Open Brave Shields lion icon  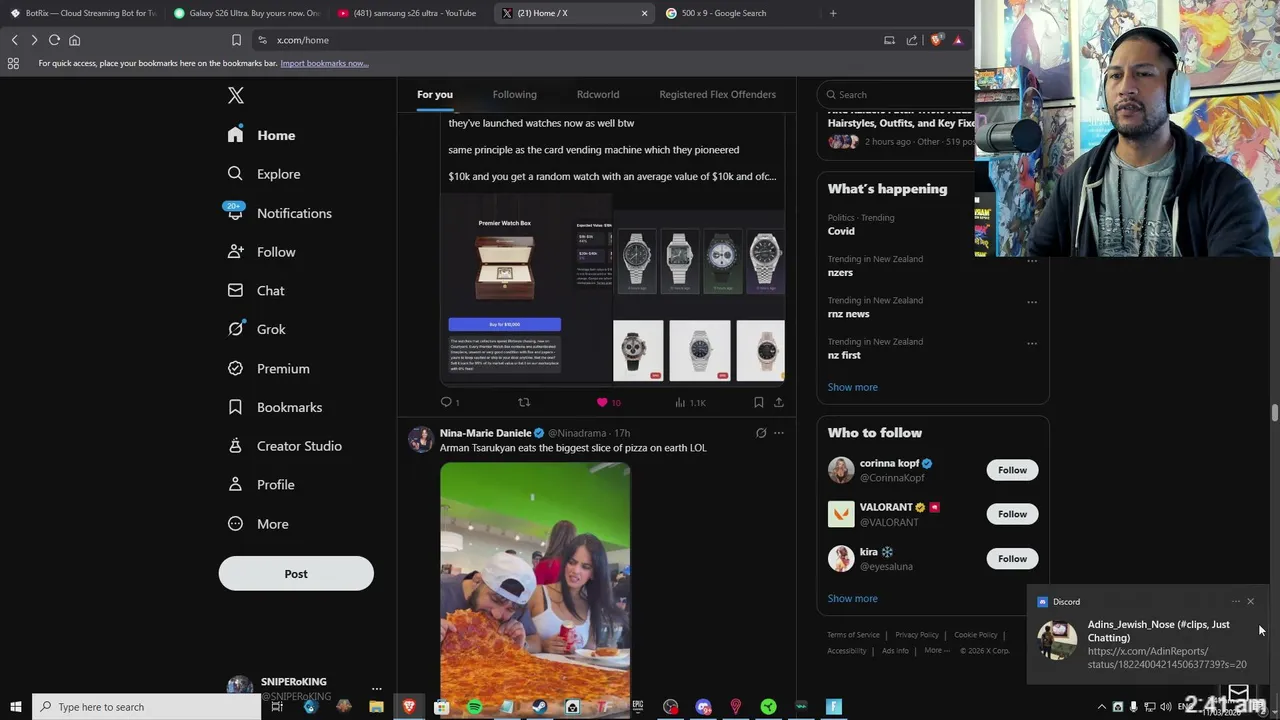pyautogui.click(x=936, y=40)
